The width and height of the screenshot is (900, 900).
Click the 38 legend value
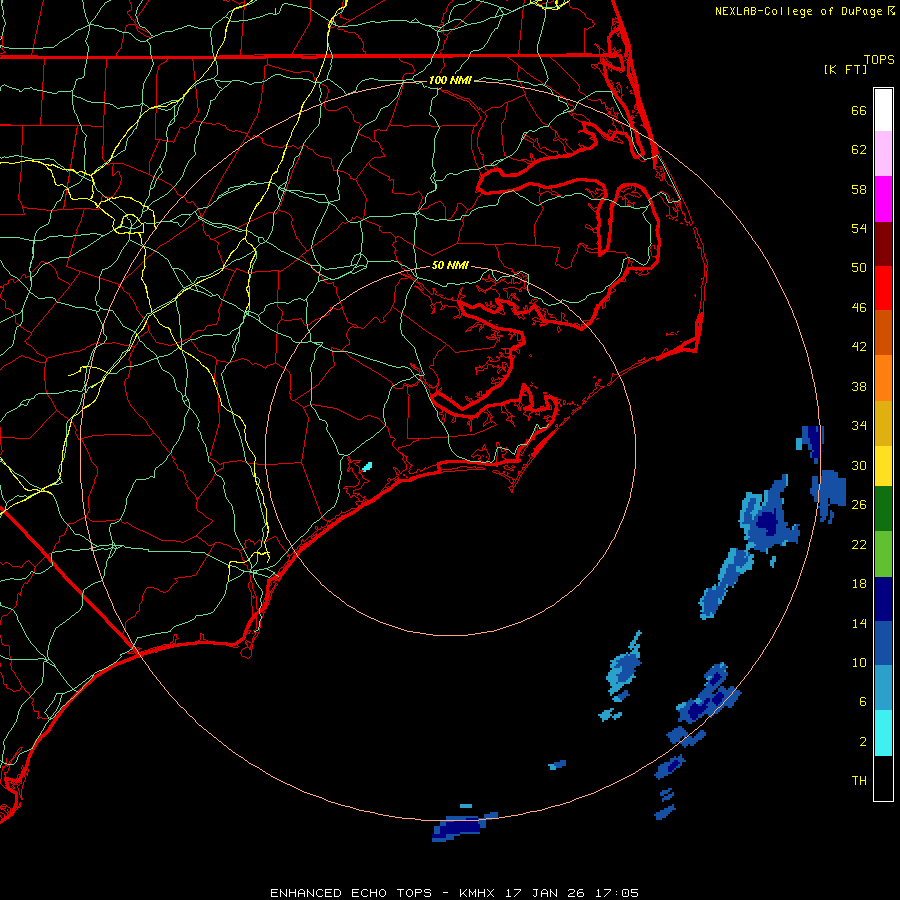(859, 386)
